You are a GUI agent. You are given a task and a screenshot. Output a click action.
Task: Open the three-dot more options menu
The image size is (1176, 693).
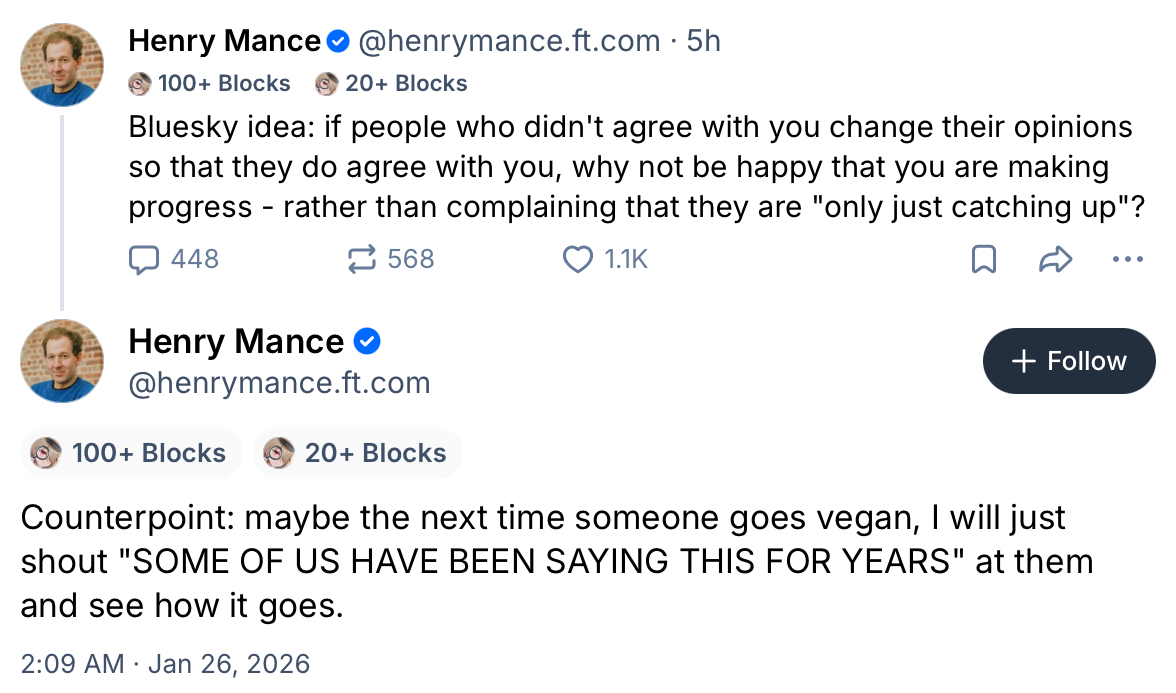[x=1127, y=260]
